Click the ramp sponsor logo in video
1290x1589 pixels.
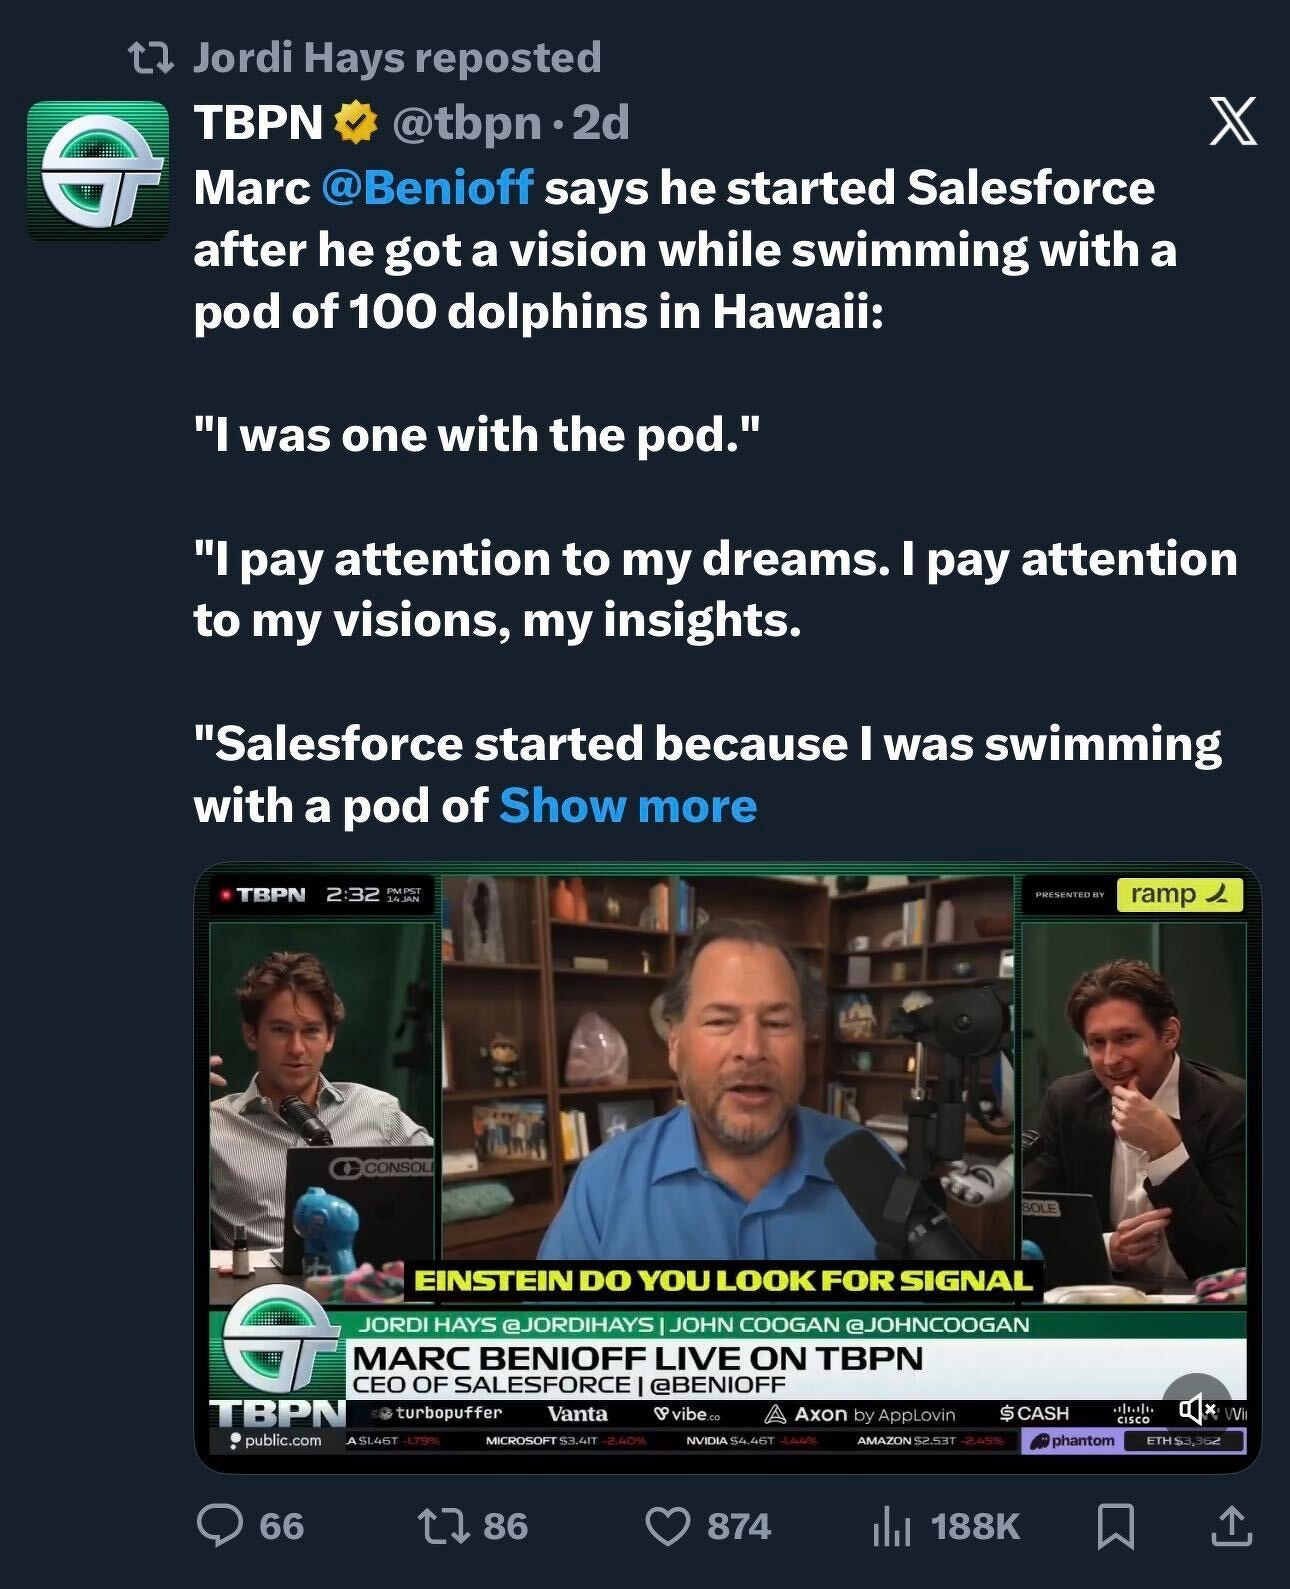(1178, 894)
